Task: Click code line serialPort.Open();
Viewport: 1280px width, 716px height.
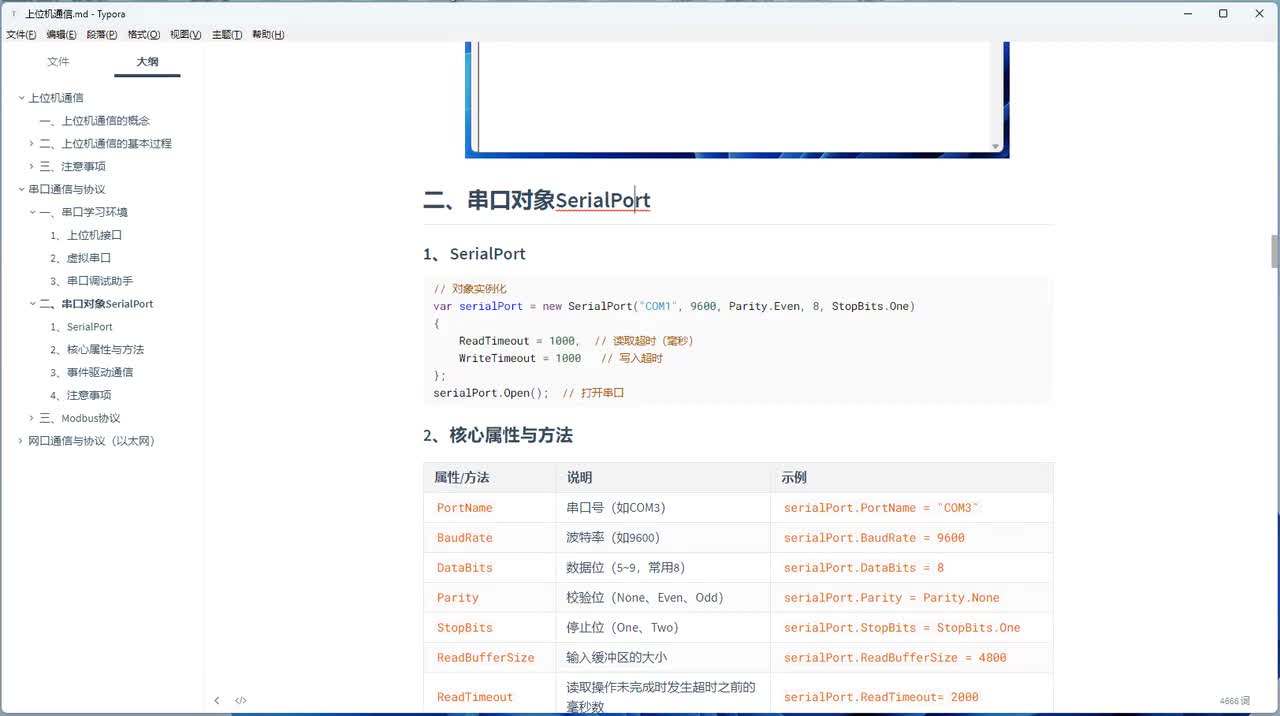Action: (x=491, y=393)
